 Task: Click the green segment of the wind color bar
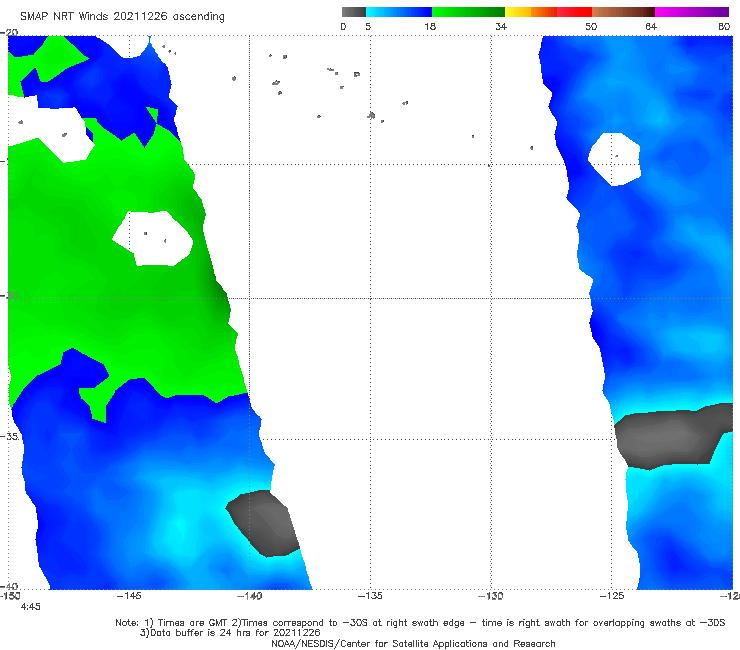[469, 12]
